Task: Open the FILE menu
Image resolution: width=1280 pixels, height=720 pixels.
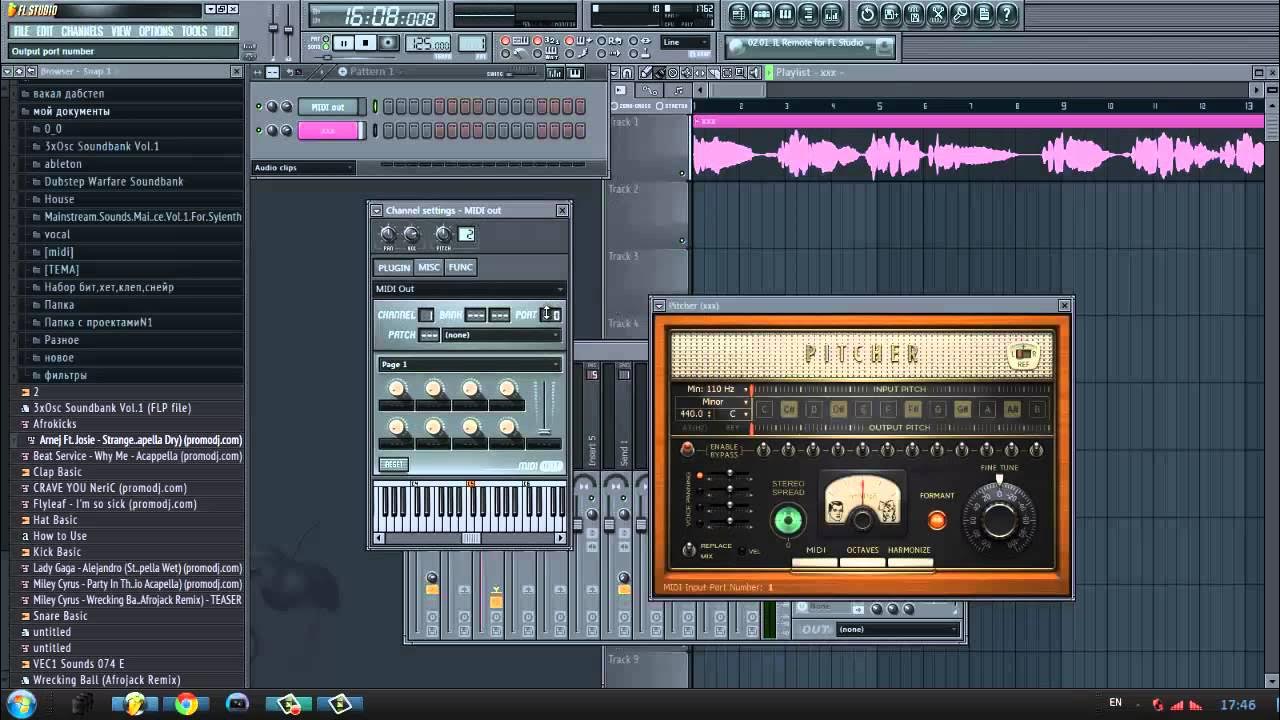Action: (x=21, y=31)
